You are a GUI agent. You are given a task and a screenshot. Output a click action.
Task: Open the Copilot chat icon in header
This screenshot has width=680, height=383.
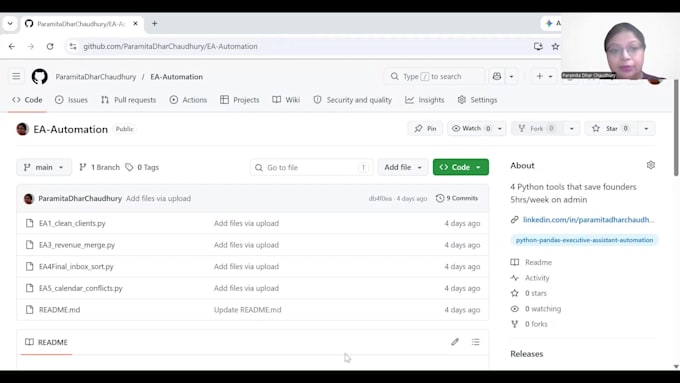[497, 76]
